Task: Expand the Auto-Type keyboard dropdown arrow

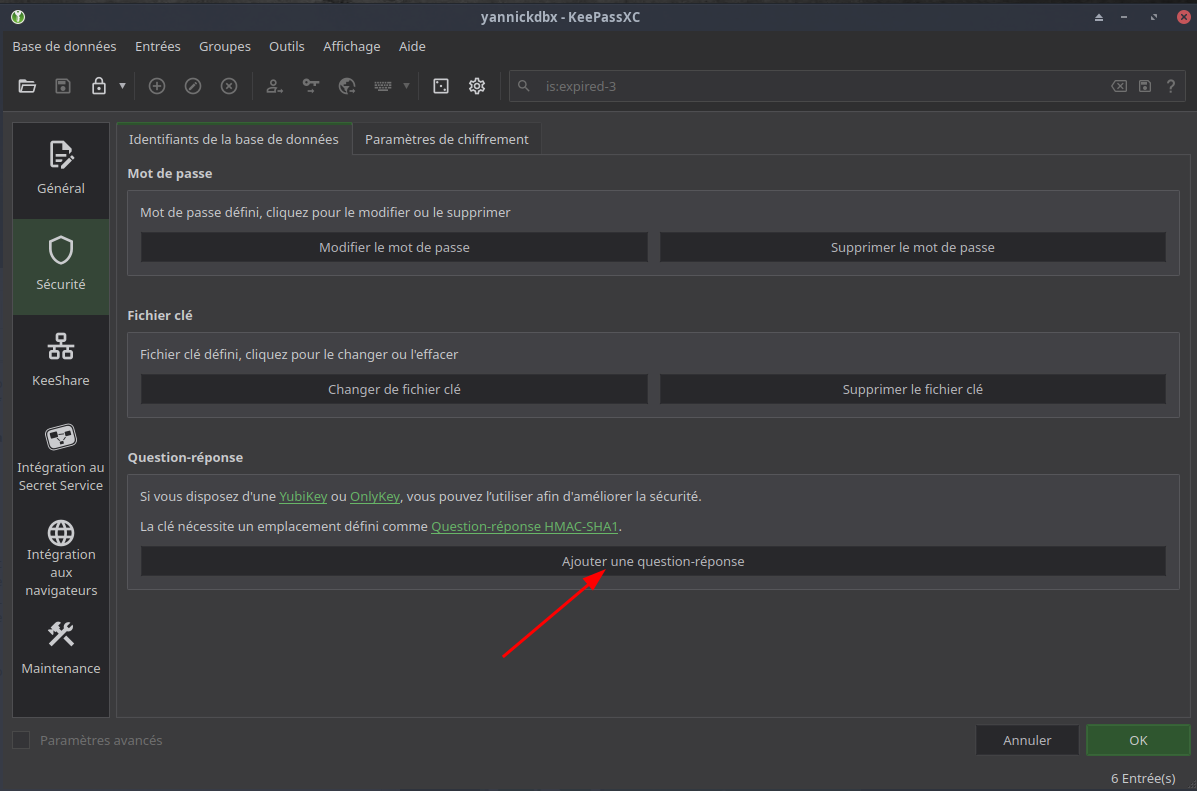Action: click(406, 86)
